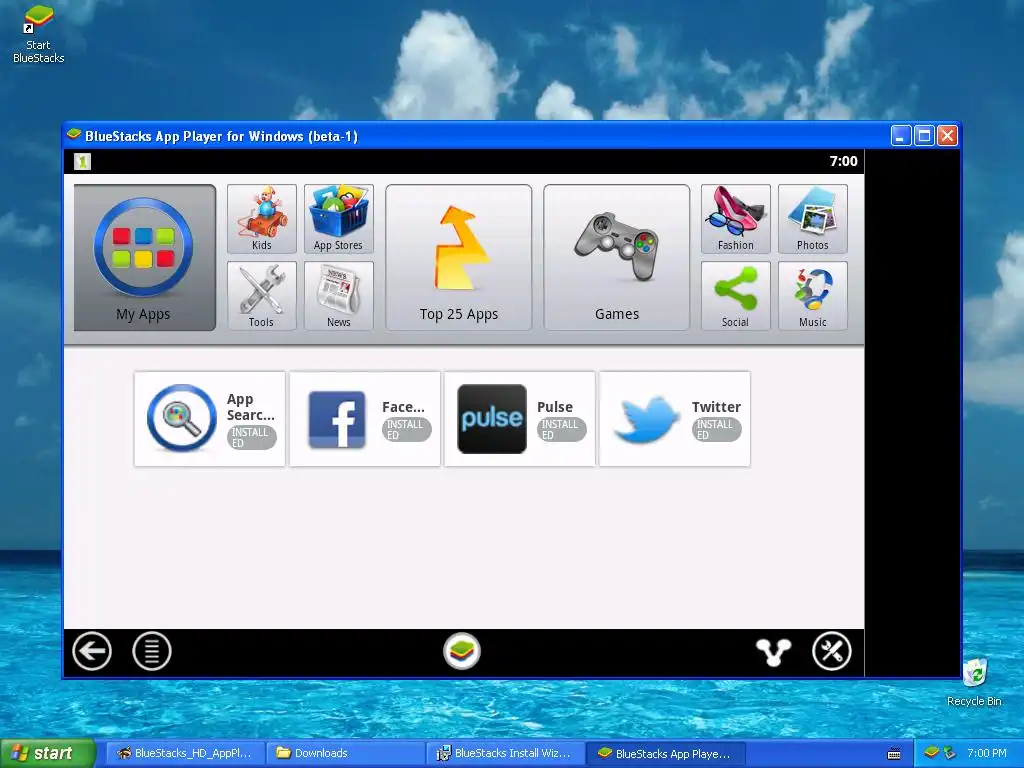Launch the Facebook app icon

[337, 419]
